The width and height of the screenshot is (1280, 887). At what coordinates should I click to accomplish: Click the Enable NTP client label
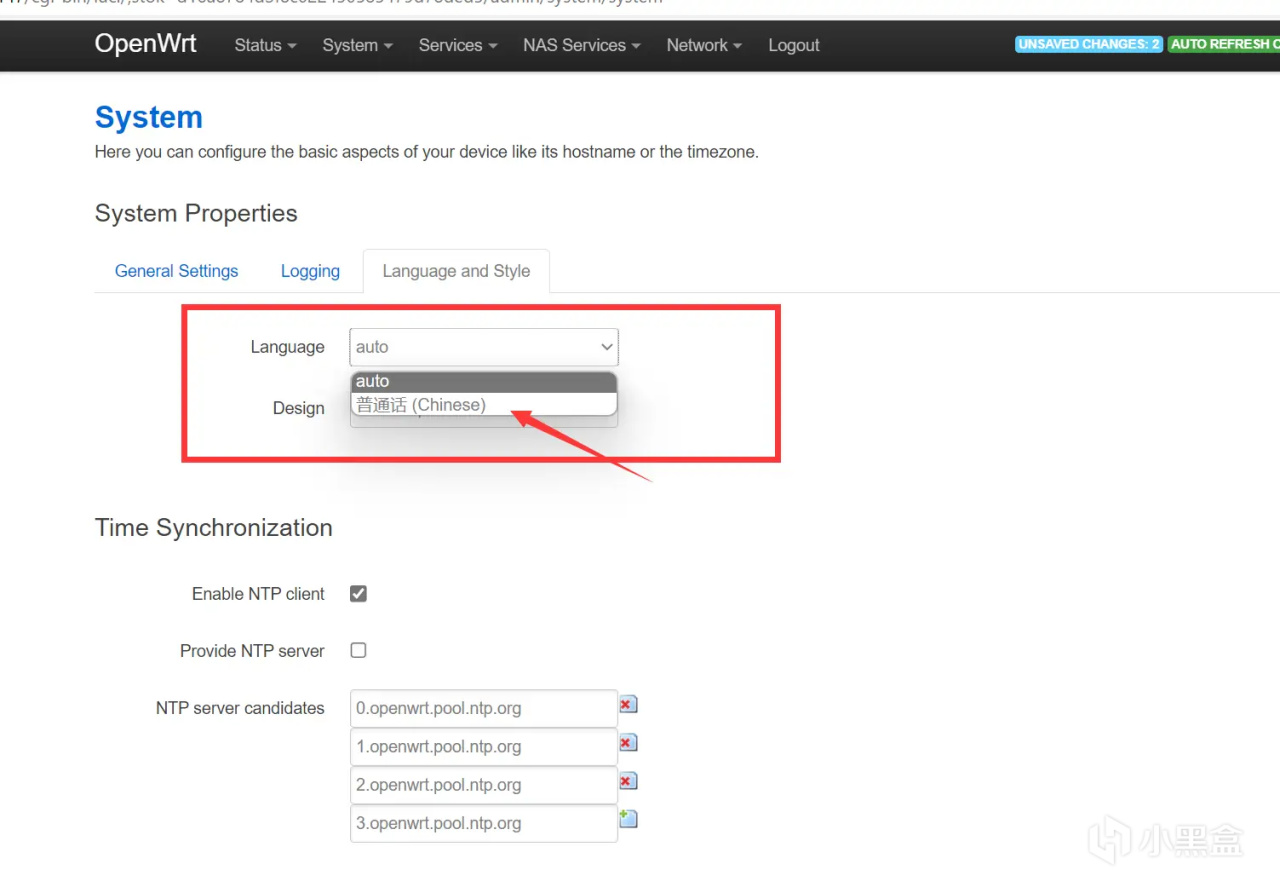point(258,594)
